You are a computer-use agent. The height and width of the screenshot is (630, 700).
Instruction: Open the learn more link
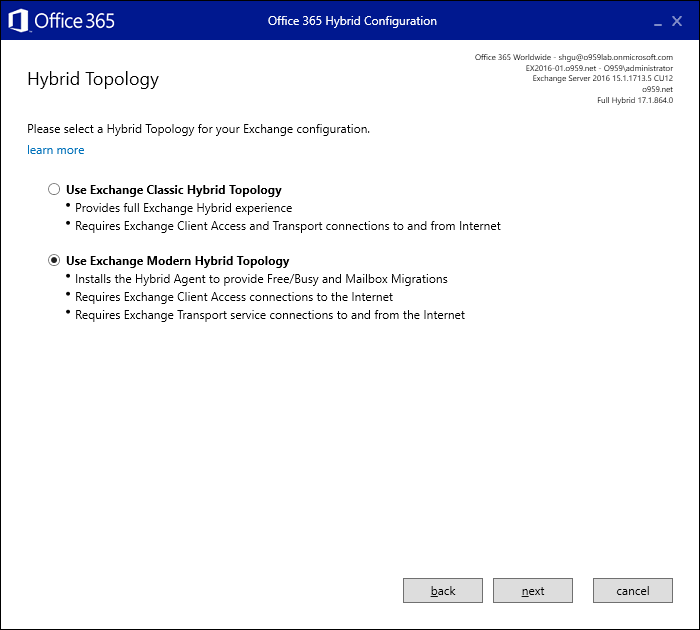[x=56, y=150]
